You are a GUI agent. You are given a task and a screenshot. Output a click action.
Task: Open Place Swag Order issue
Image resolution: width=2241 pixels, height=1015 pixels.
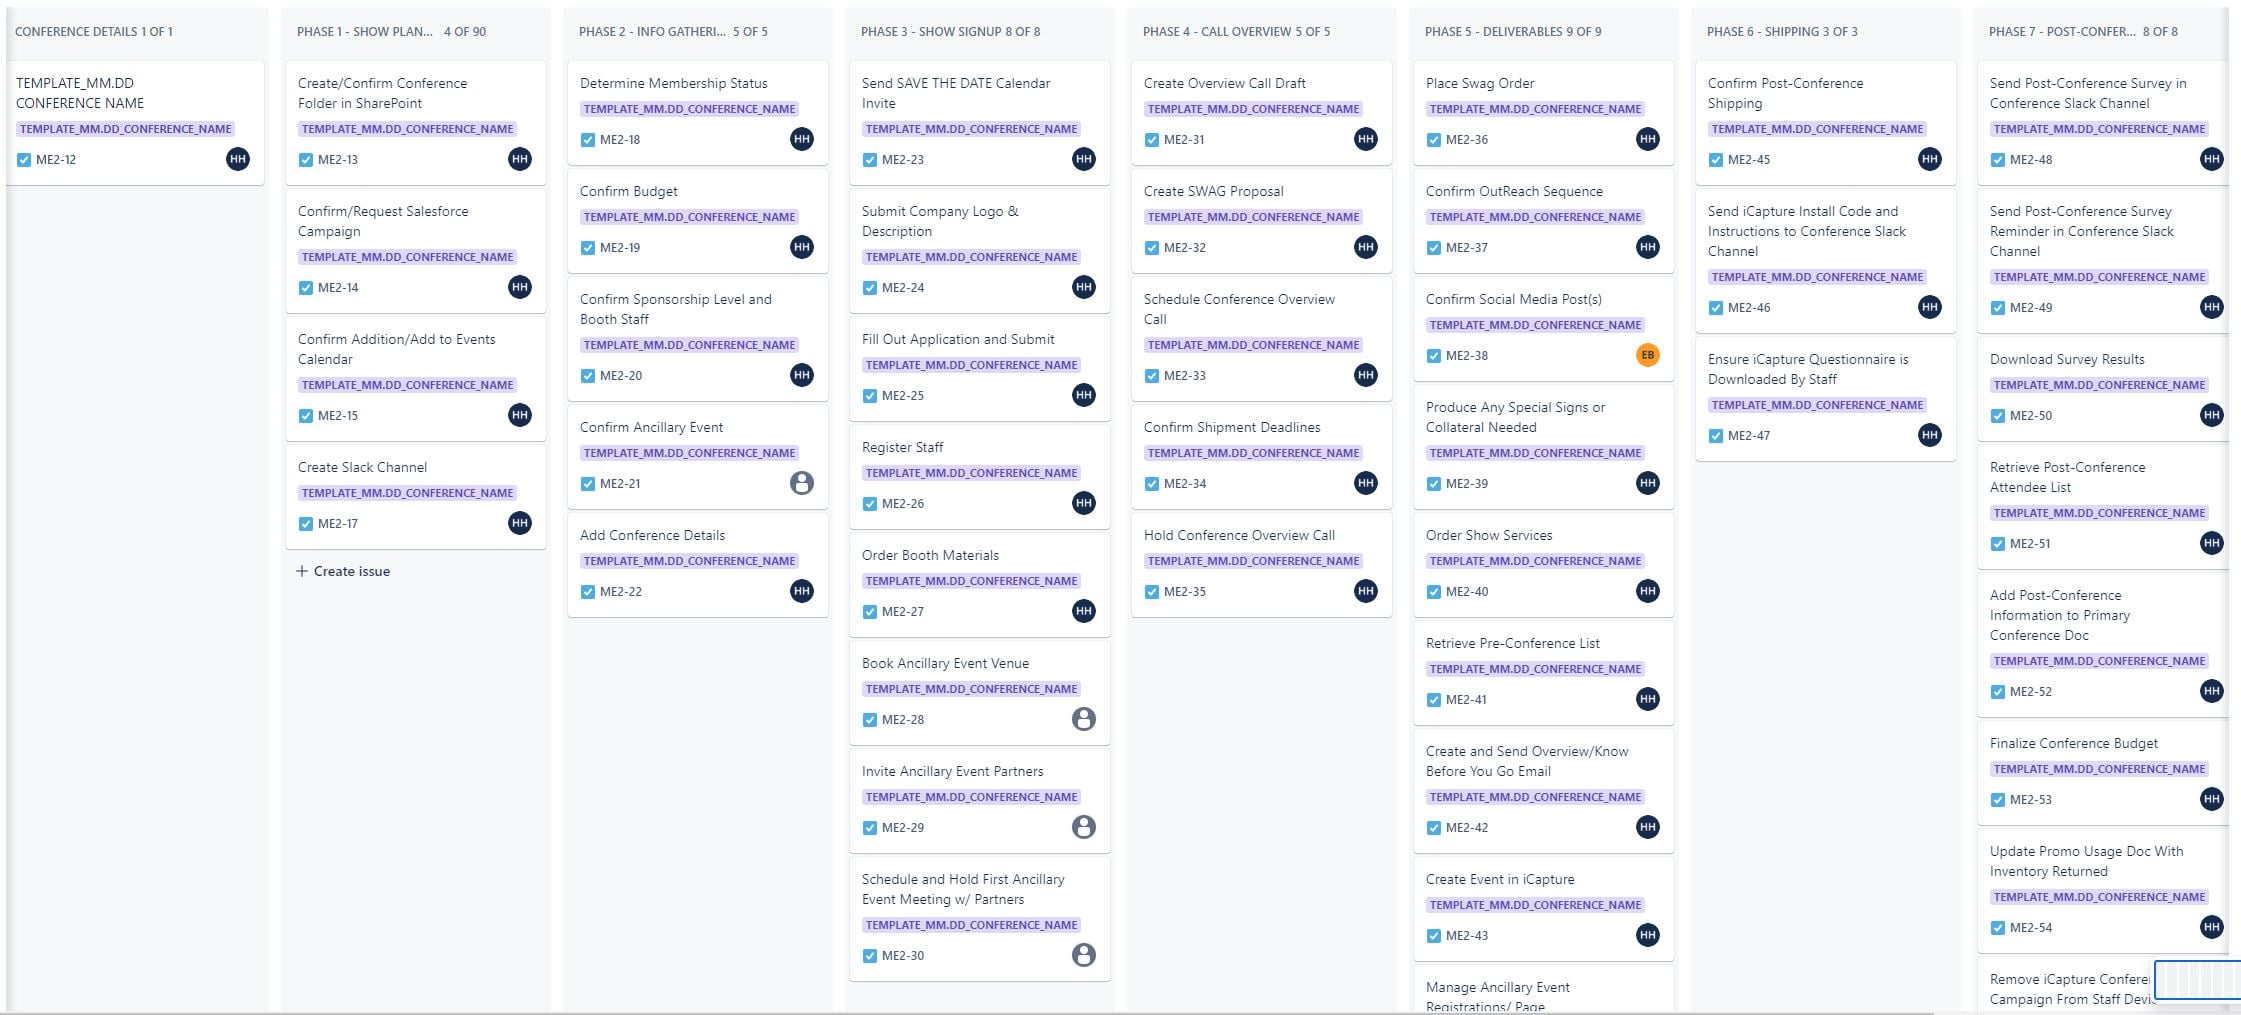pyautogui.click(x=1480, y=83)
